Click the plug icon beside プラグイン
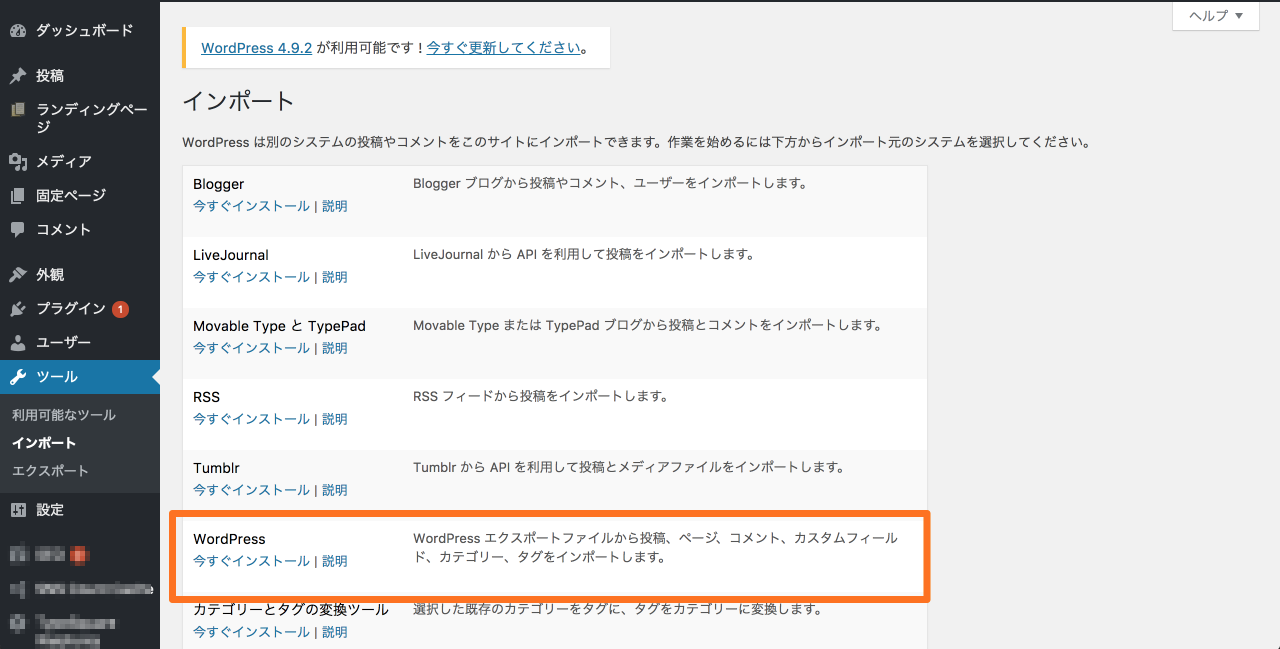 [18, 308]
